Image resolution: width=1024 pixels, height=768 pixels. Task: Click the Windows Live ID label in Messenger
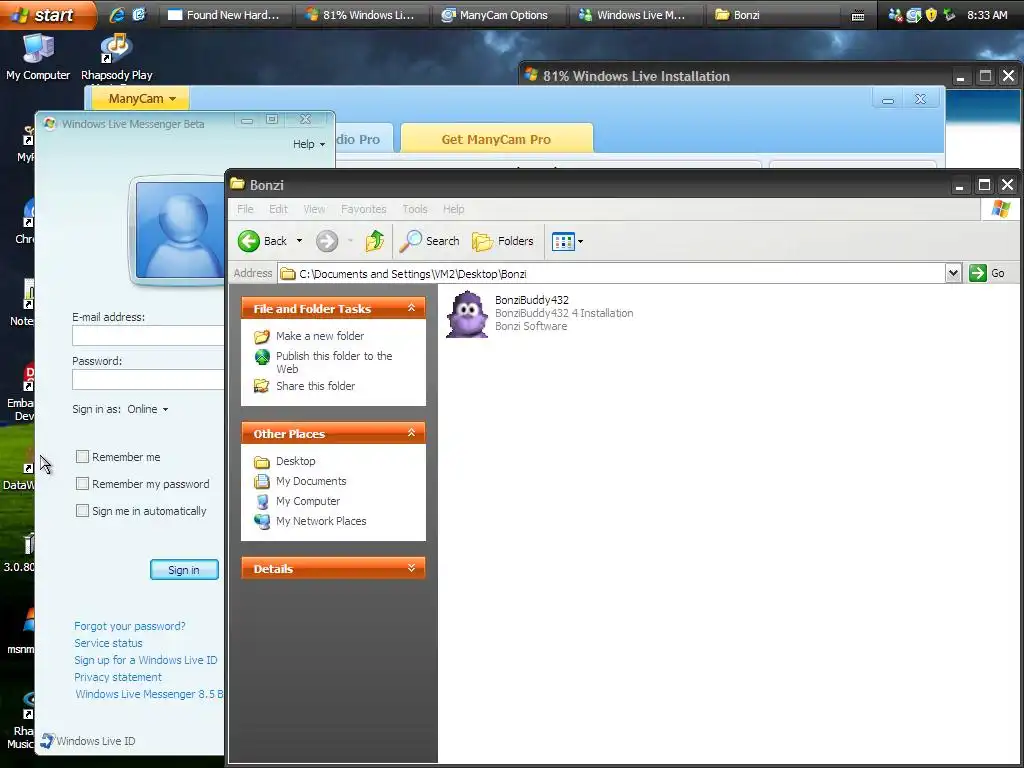[95, 741]
